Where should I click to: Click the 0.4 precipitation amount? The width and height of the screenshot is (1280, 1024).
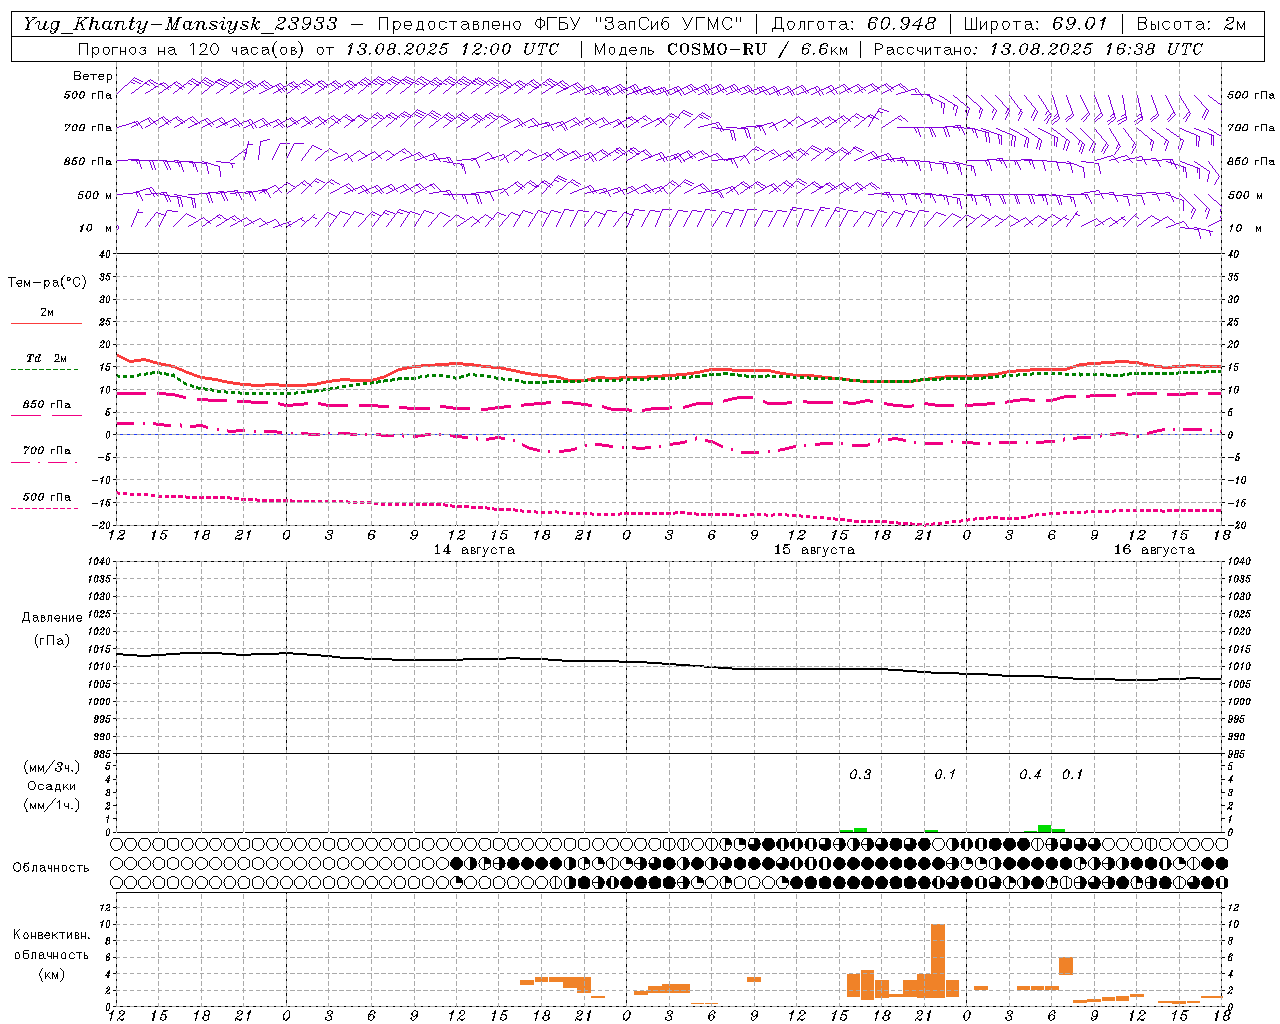click(1030, 774)
